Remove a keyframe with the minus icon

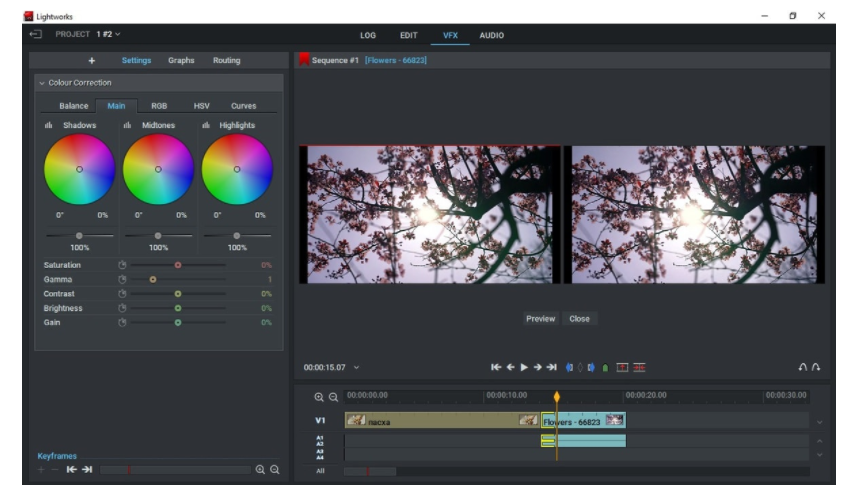point(54,469)
